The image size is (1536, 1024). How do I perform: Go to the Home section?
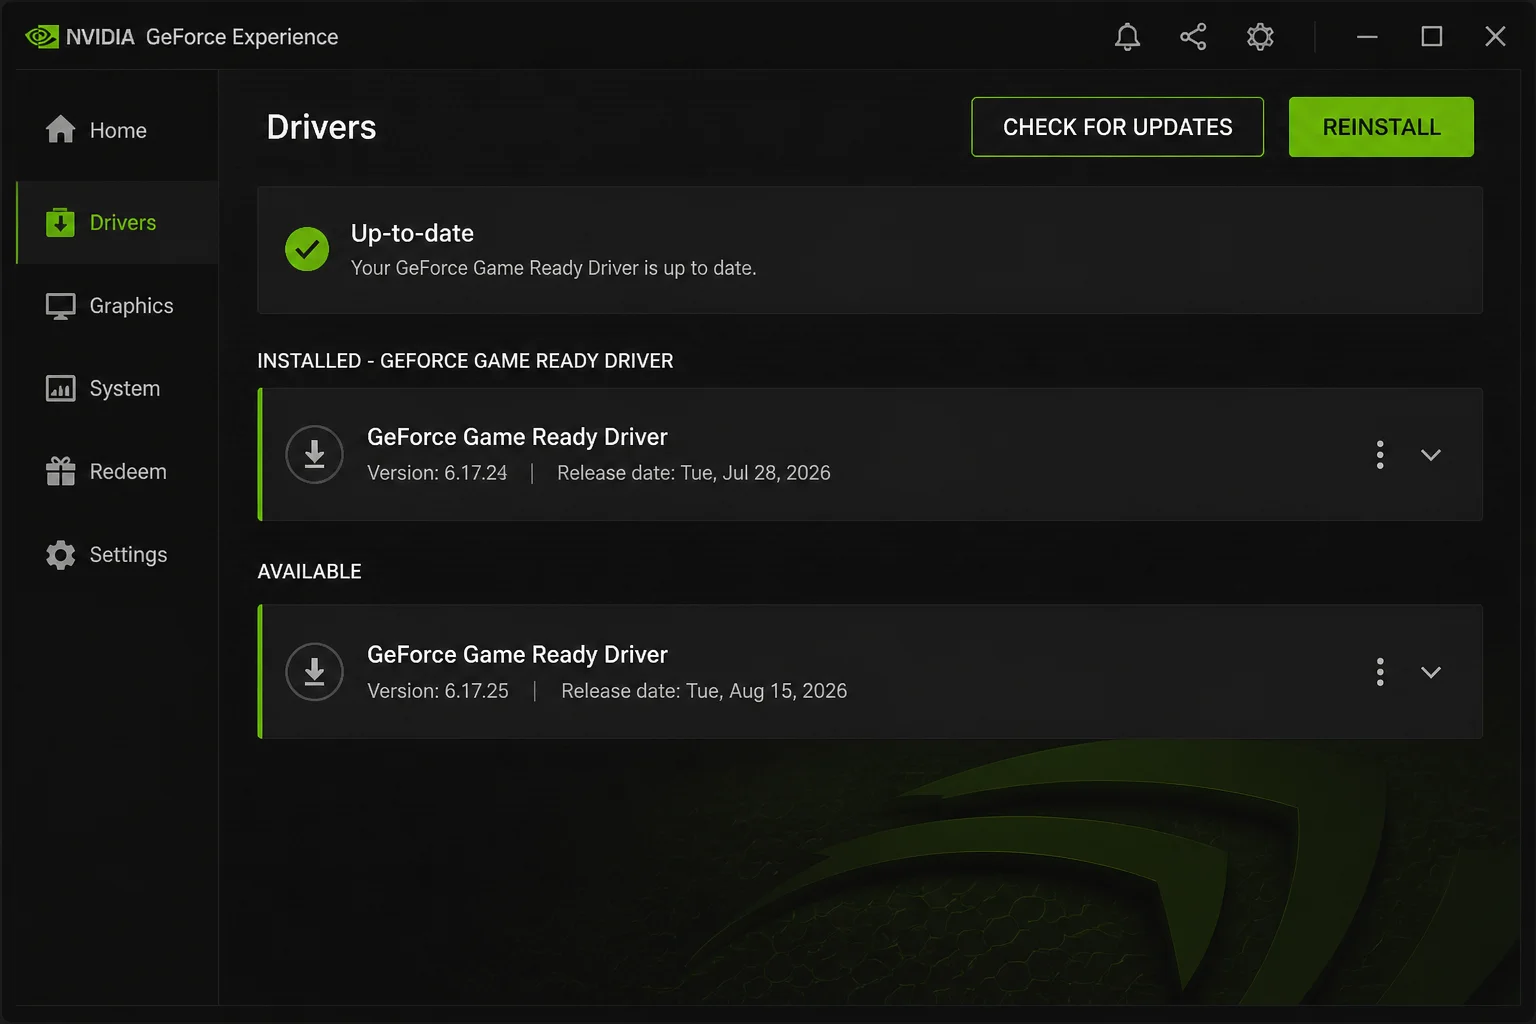click(x=117, y=130)
